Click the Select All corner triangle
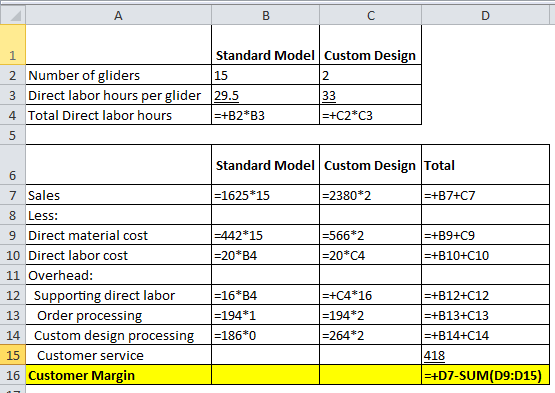Viewport: 555px width, 393px height. [13, 16]
